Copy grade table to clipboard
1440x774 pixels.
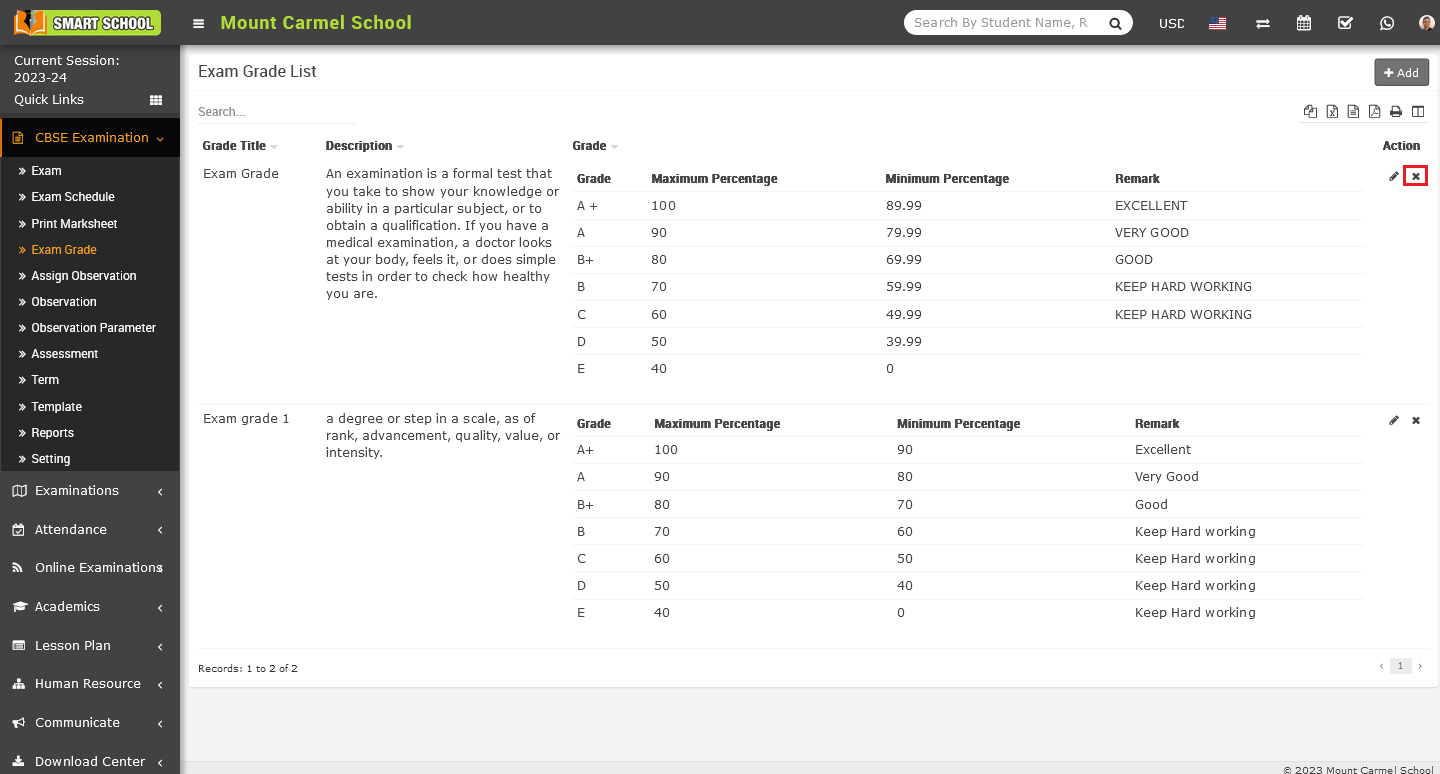click(x=1310, y=112)
